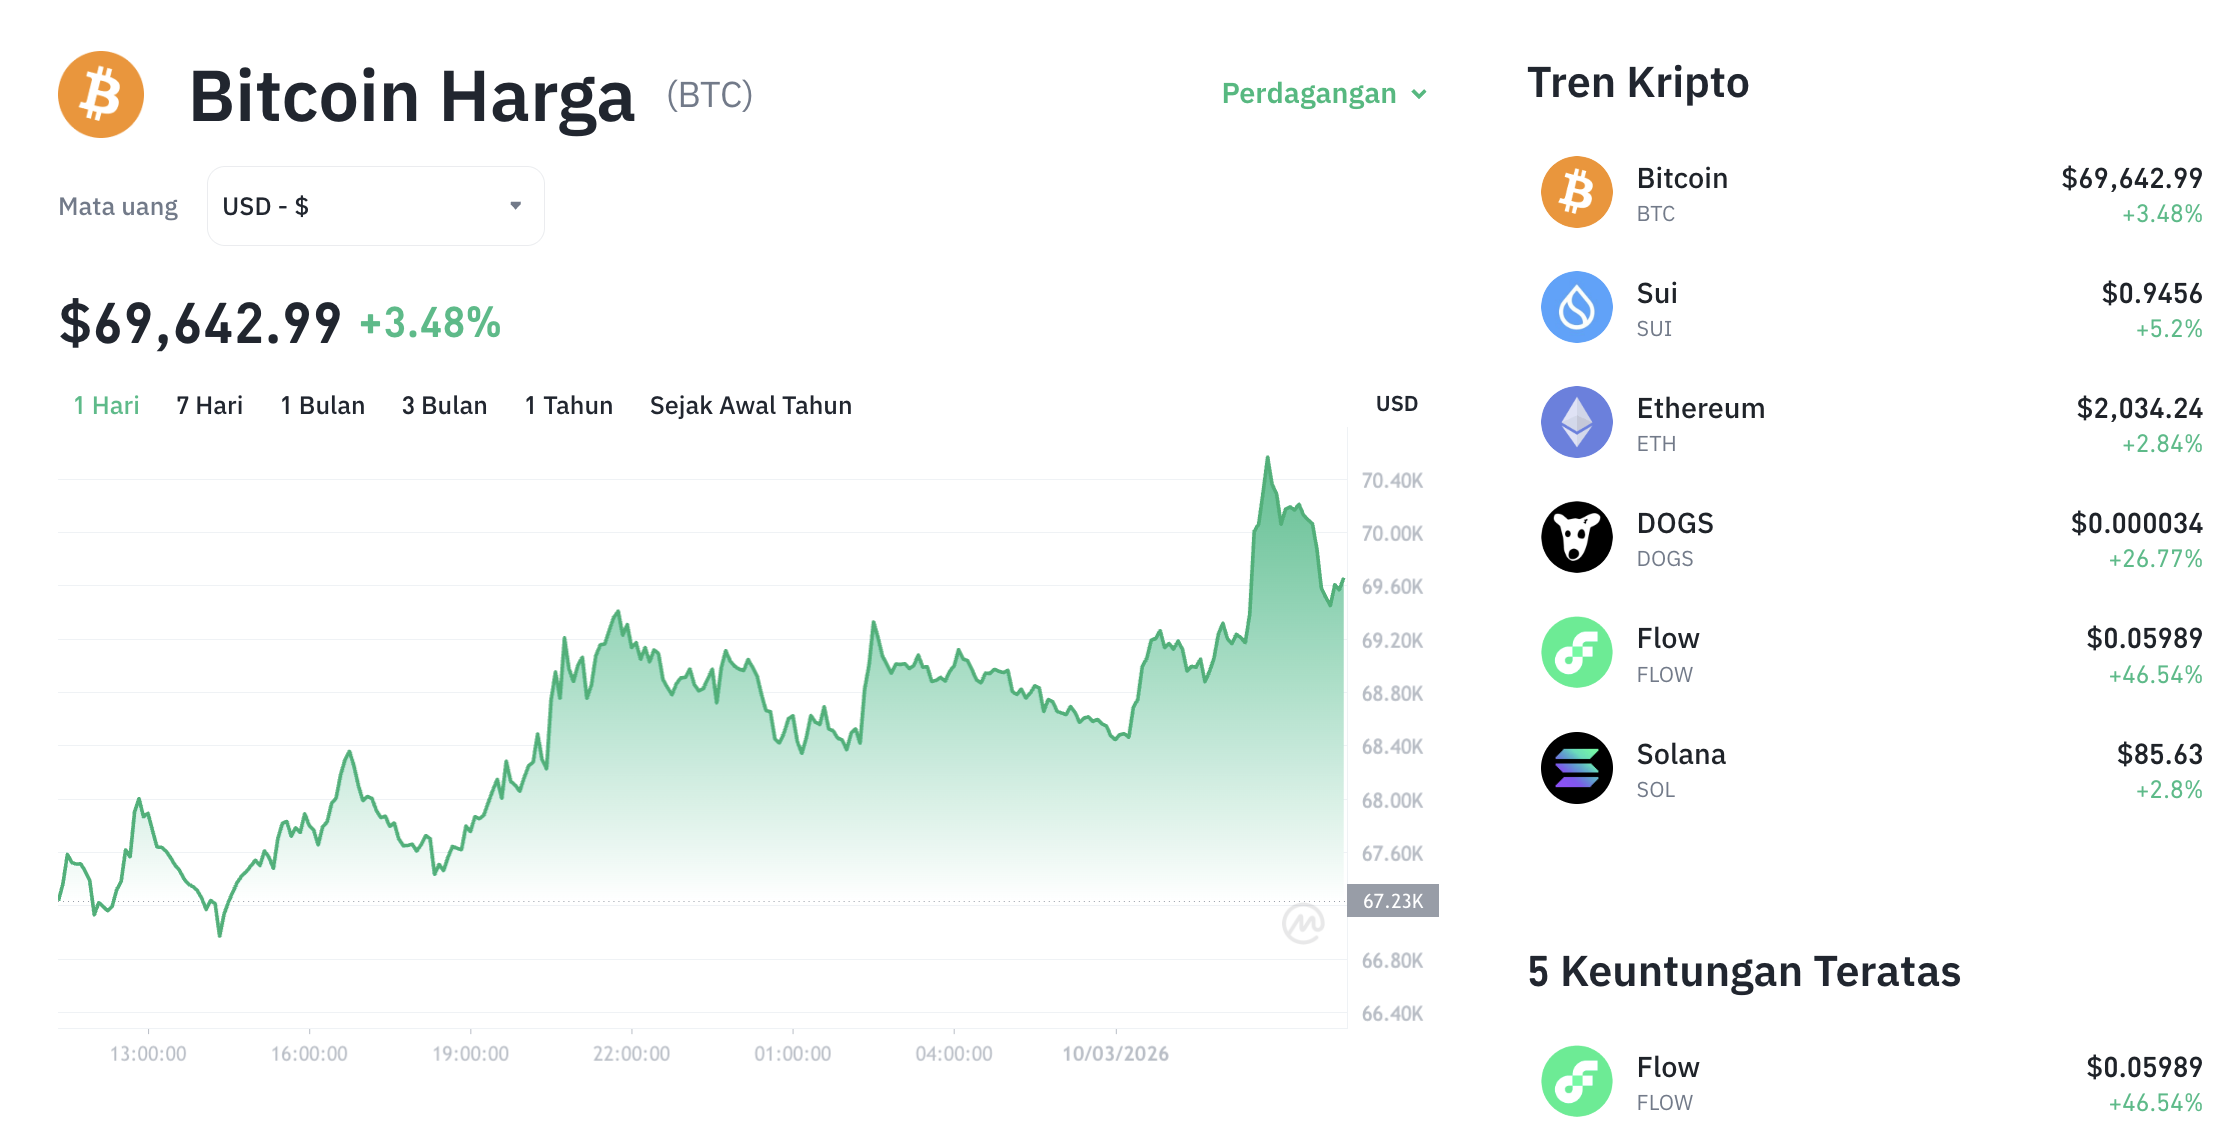Click the DOGS coin icon

(1577, 536)
